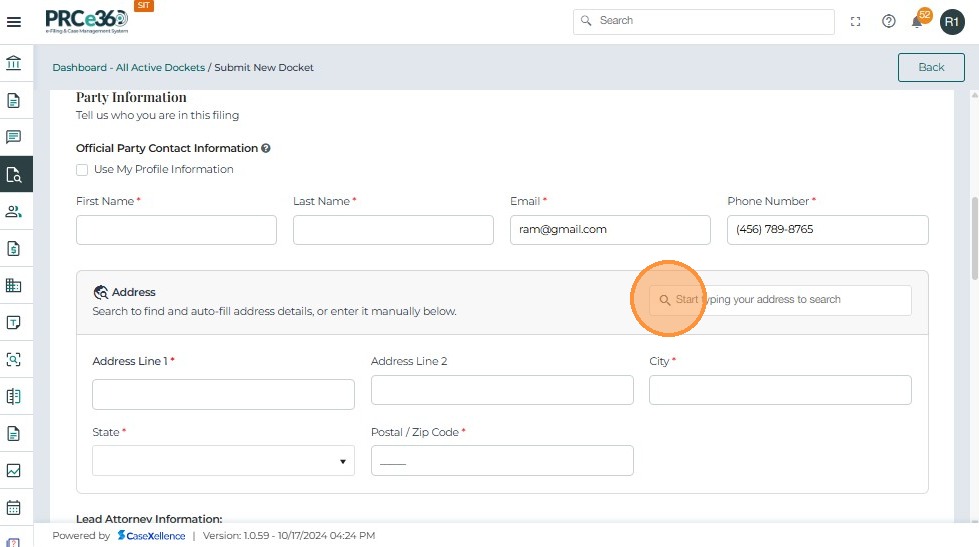Click the people/users sidebar icon

14,211
